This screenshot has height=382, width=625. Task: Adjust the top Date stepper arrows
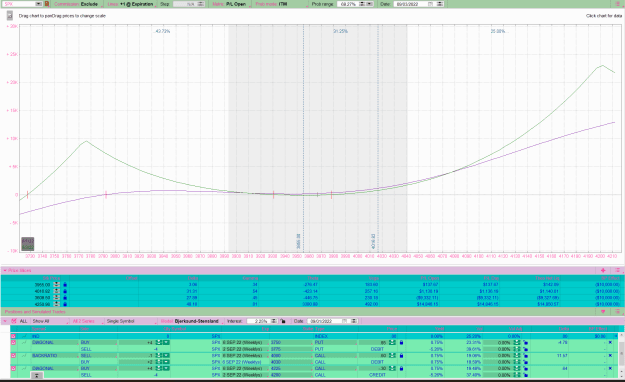[440, 4]
